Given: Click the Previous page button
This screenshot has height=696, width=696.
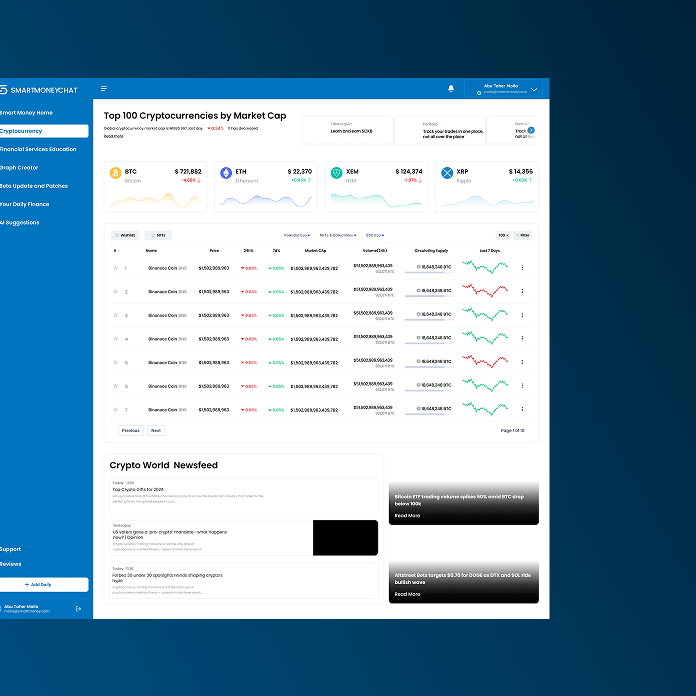Looking at the screenshot, I should (130, 431).
